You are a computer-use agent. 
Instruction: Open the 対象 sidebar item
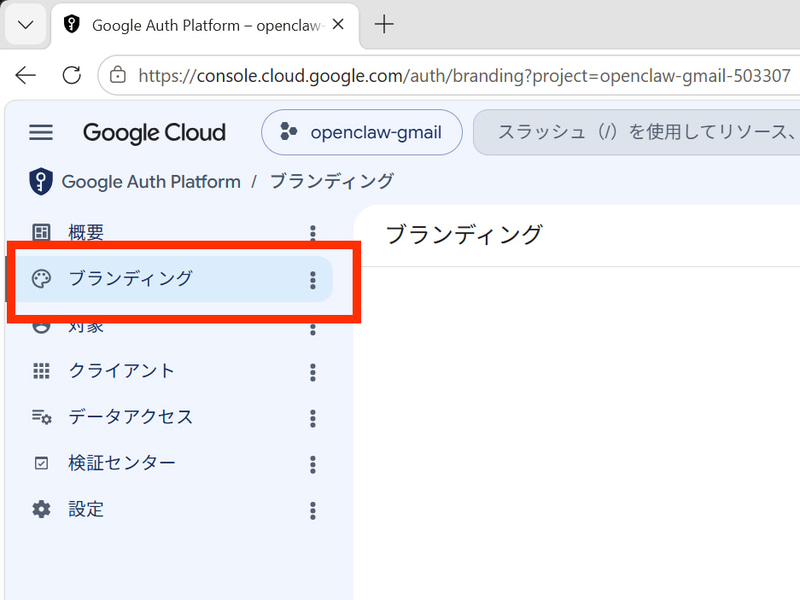(171, 327)
